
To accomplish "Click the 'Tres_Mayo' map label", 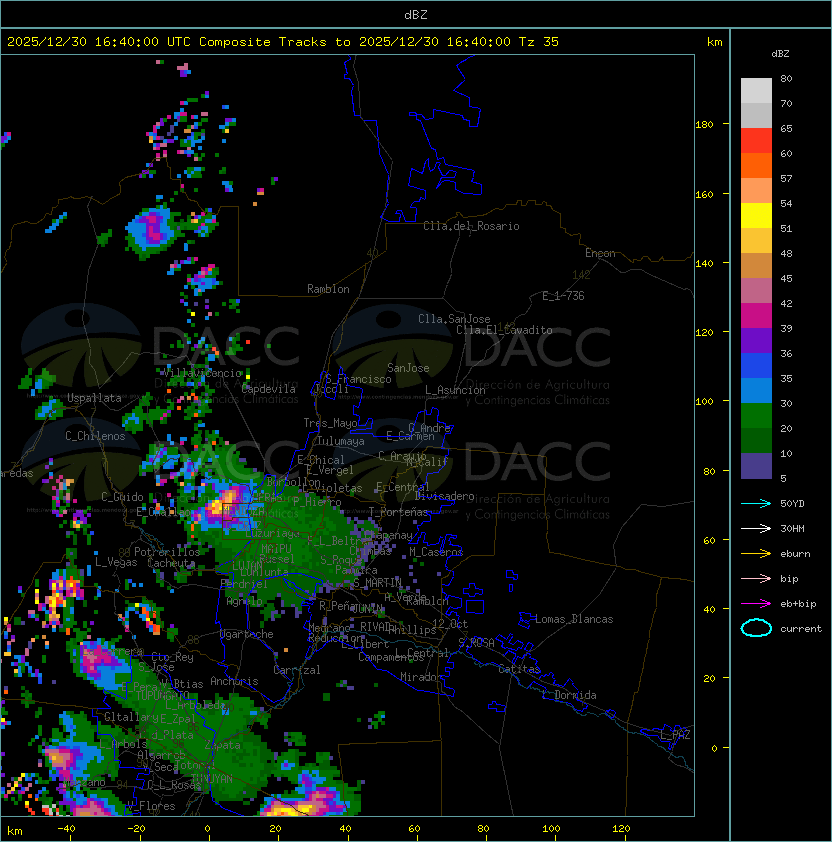I will (x=330, y=423).
